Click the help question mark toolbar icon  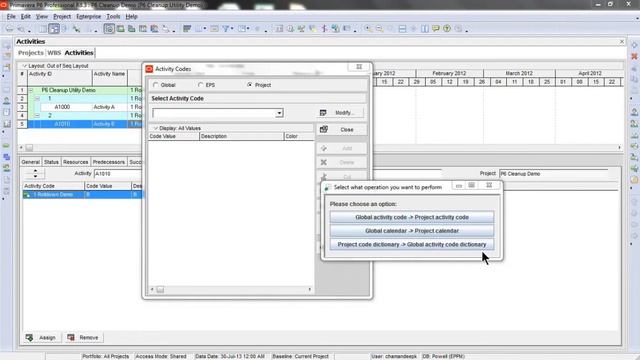pos(447,29)
